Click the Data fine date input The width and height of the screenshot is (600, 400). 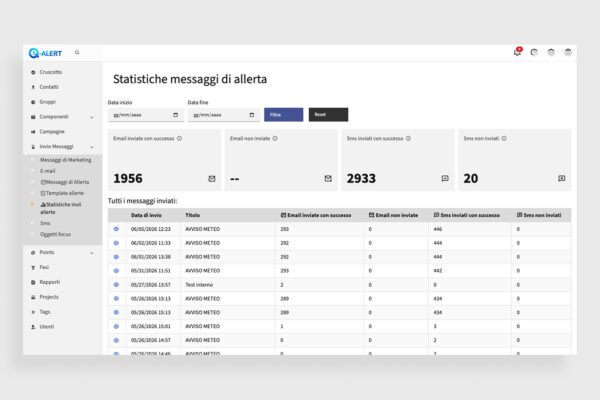coord(224,115)
